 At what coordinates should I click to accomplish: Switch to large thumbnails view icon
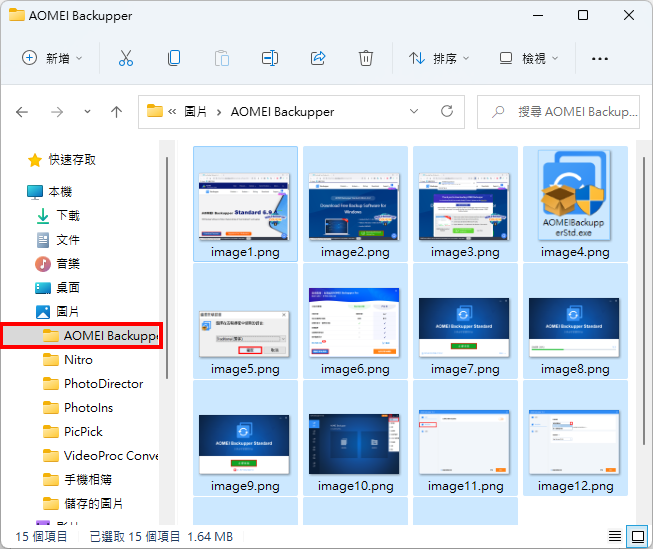pyautogui.click(x=638, y=536)
